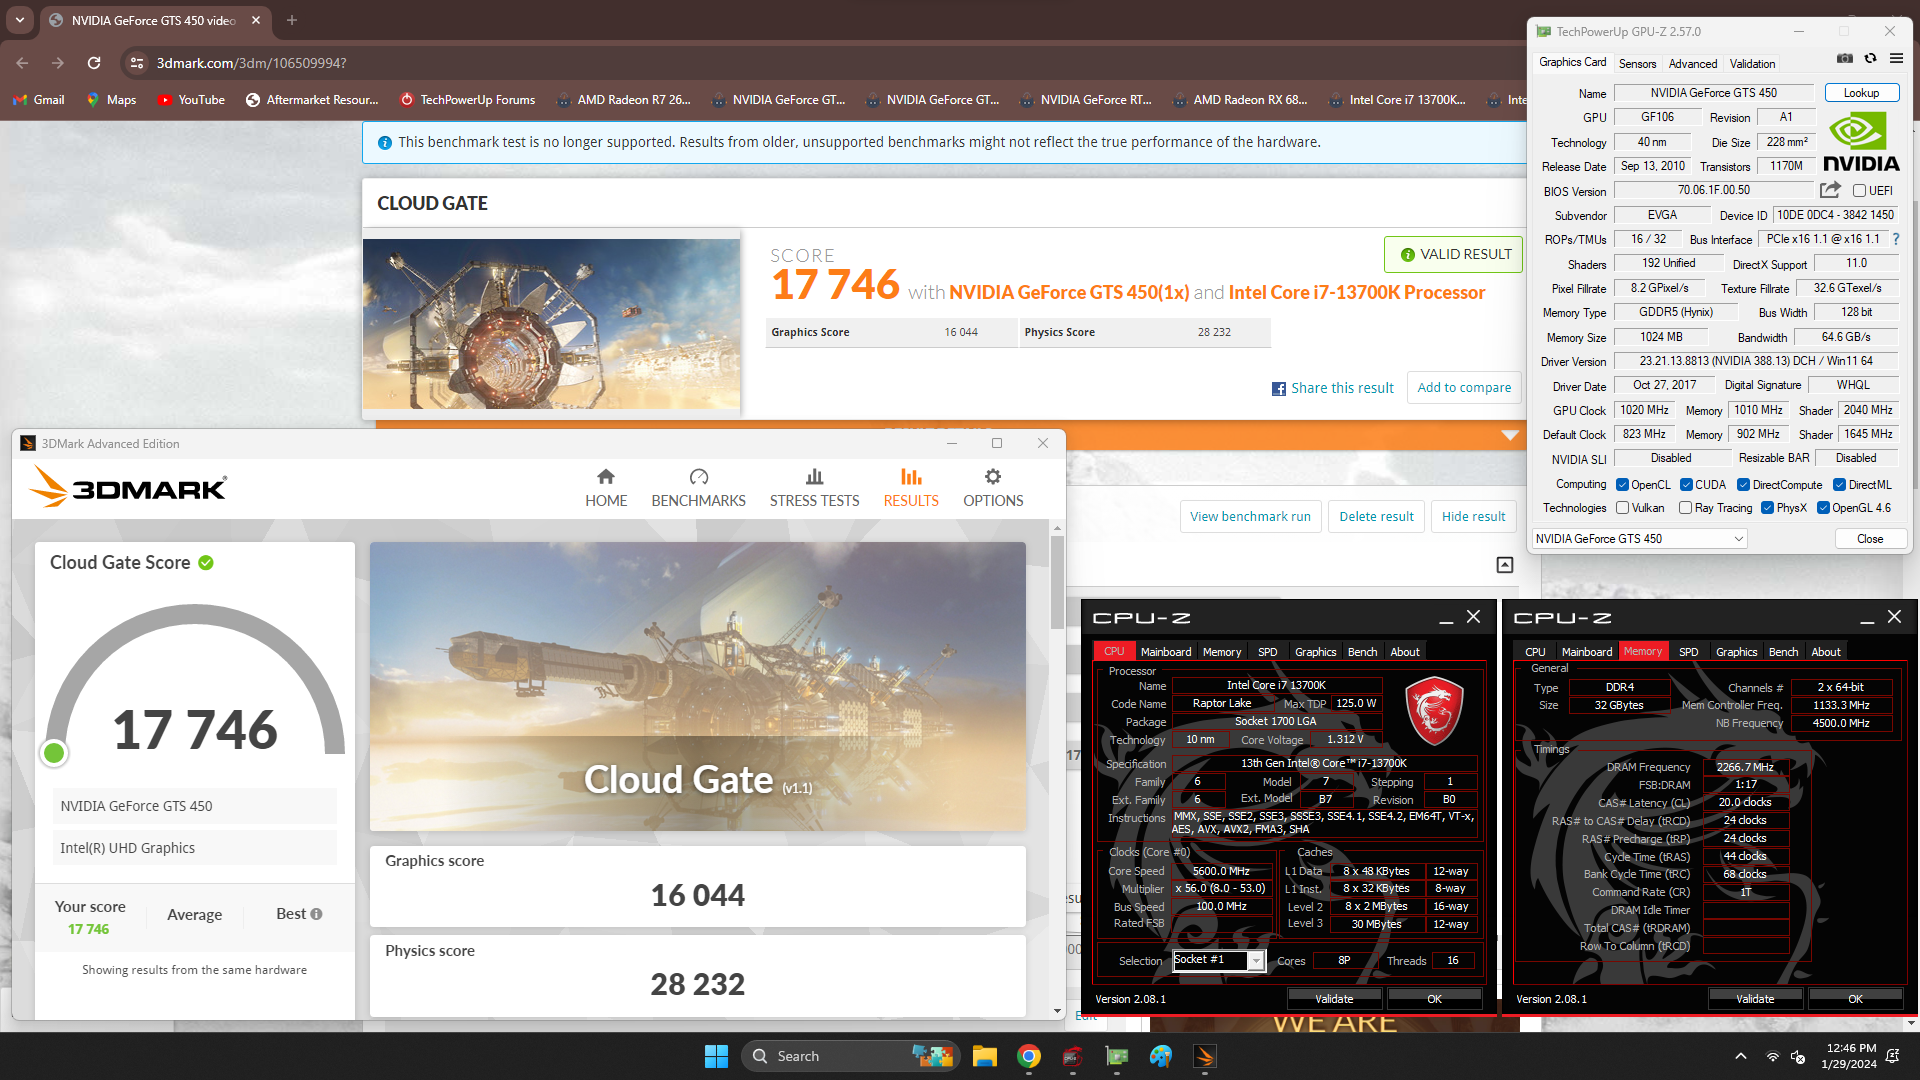Open RESULTS in 3DMark navigation
1920x1080 pixels.
[x=911, y=488]
